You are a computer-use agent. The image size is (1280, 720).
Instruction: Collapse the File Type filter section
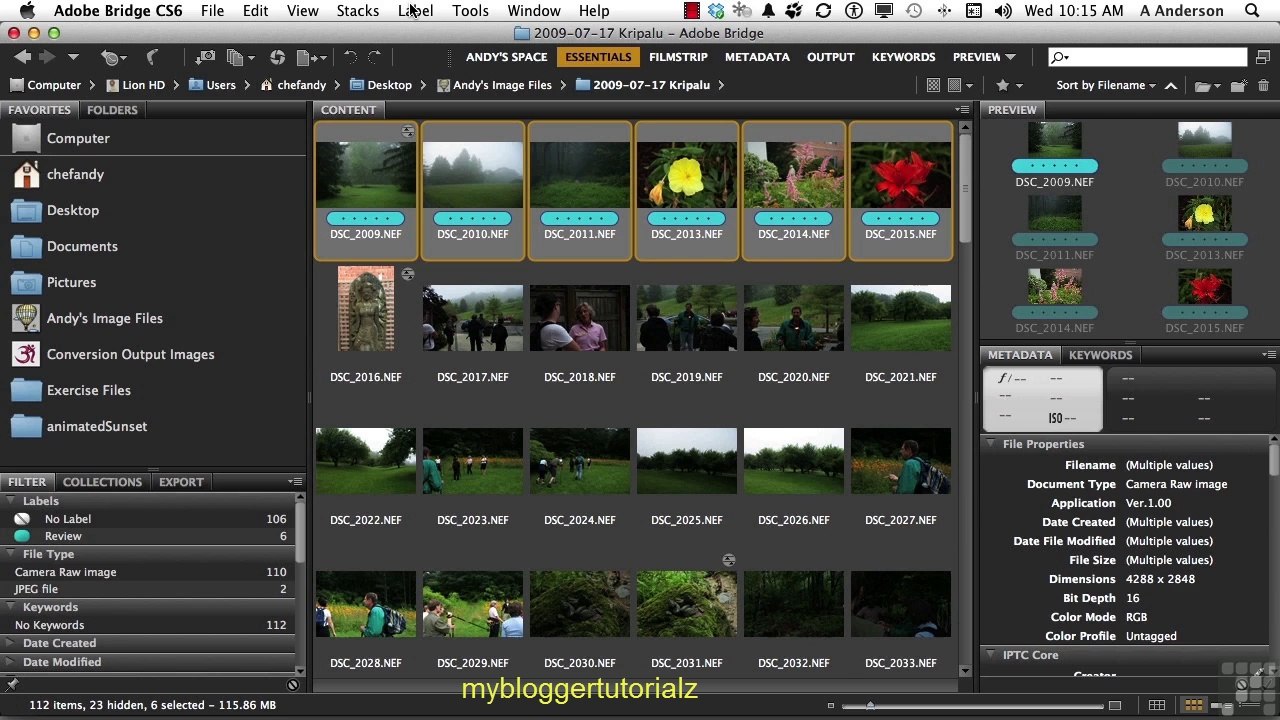pyautogui.click(x=12, y=554)
